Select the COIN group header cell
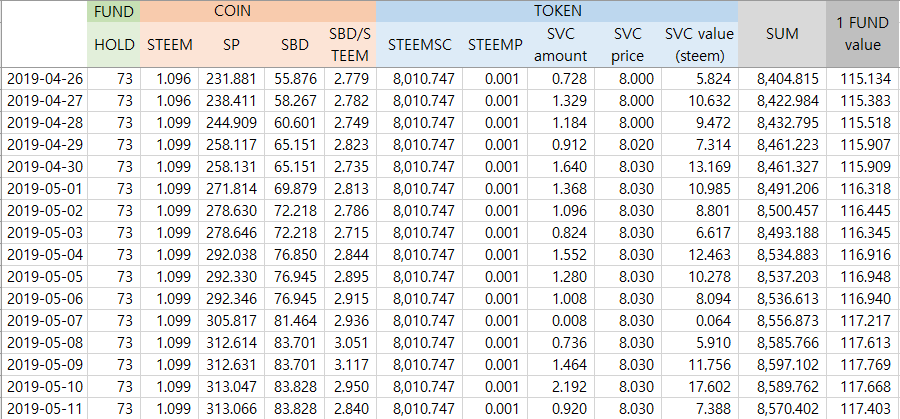900x419 pixels. point(258,11)
